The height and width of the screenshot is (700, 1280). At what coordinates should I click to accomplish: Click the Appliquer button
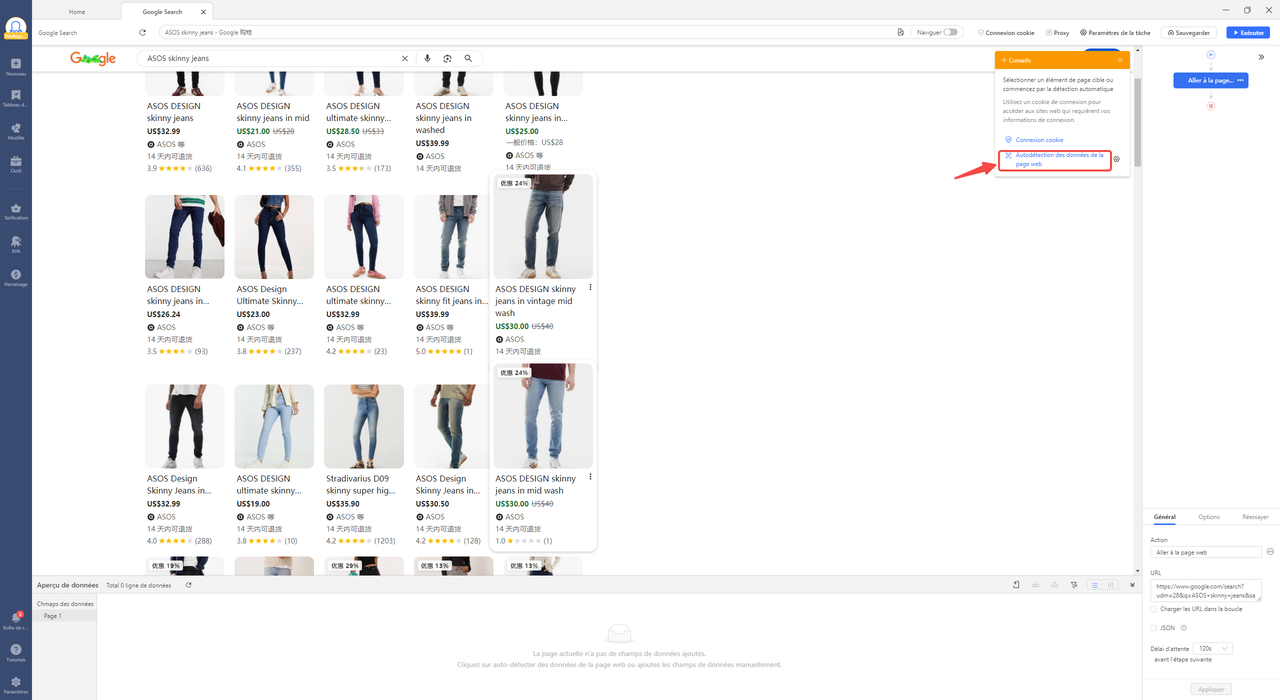tap(1211, 689)
